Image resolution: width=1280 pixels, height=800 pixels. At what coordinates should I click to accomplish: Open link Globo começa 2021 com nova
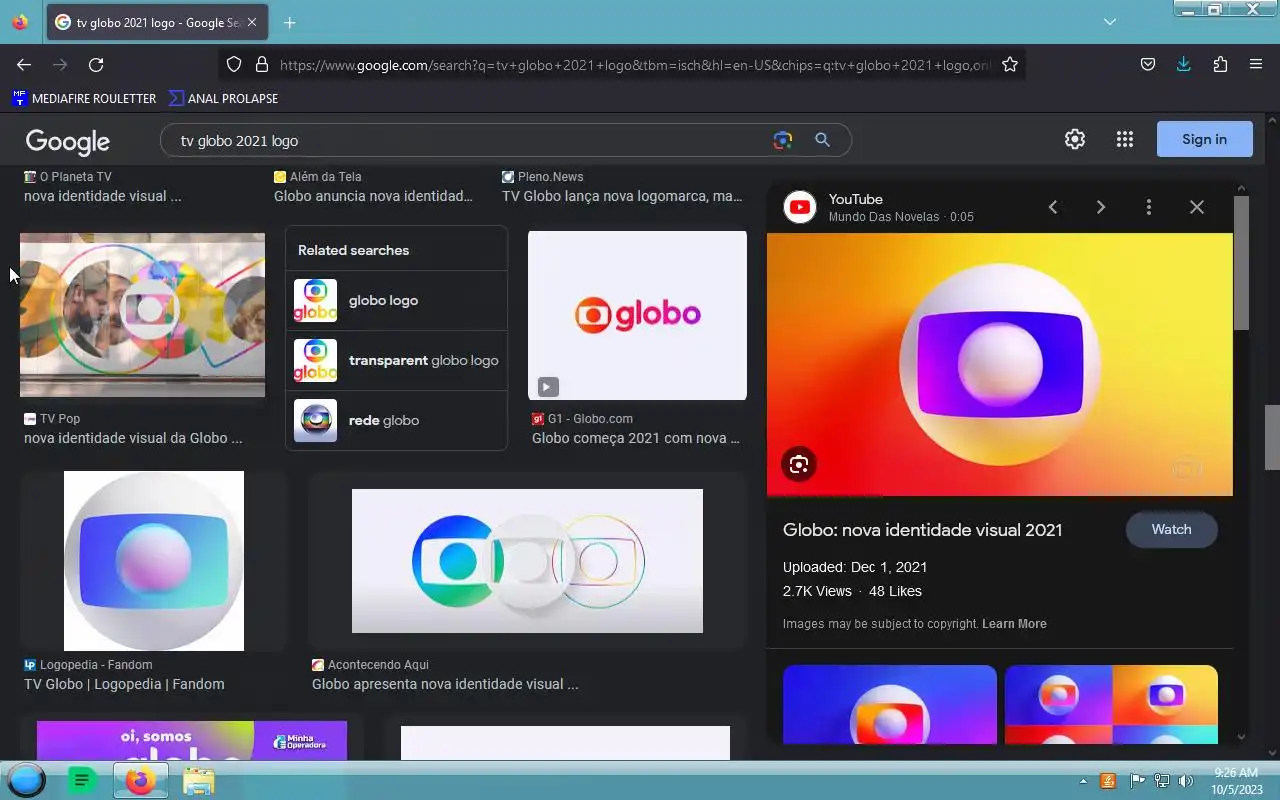pos(636,438)
